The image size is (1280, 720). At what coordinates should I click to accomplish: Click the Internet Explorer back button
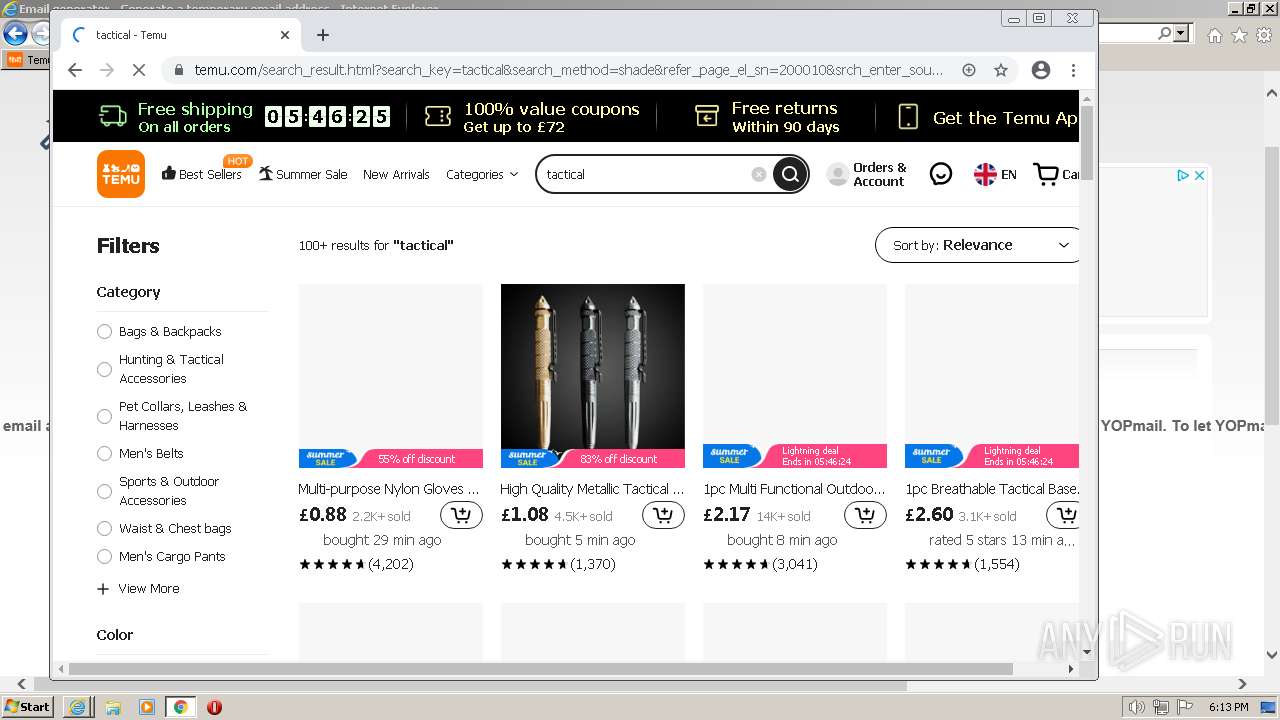pos(15,33)
